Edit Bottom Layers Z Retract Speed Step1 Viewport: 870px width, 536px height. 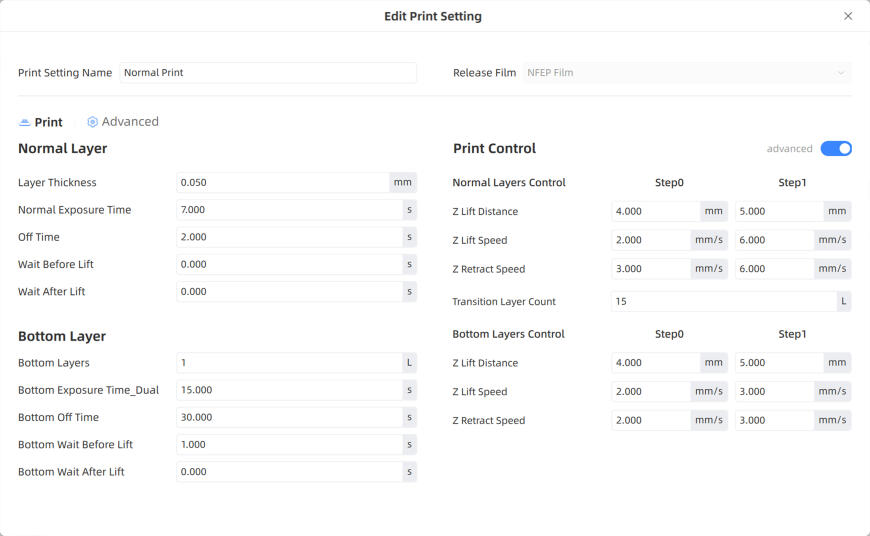click(775, 421)
